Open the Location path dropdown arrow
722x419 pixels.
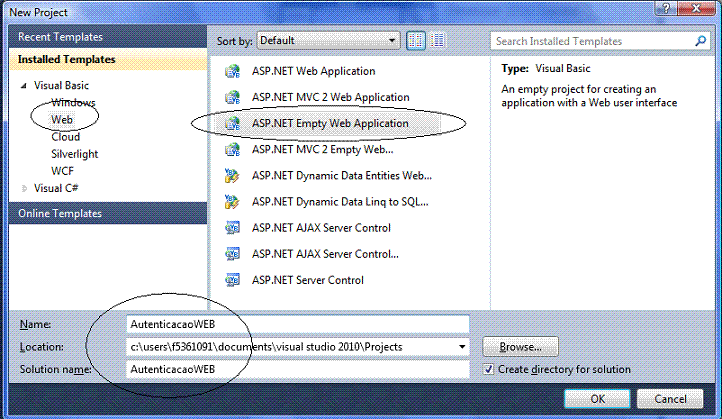(462, 347)
